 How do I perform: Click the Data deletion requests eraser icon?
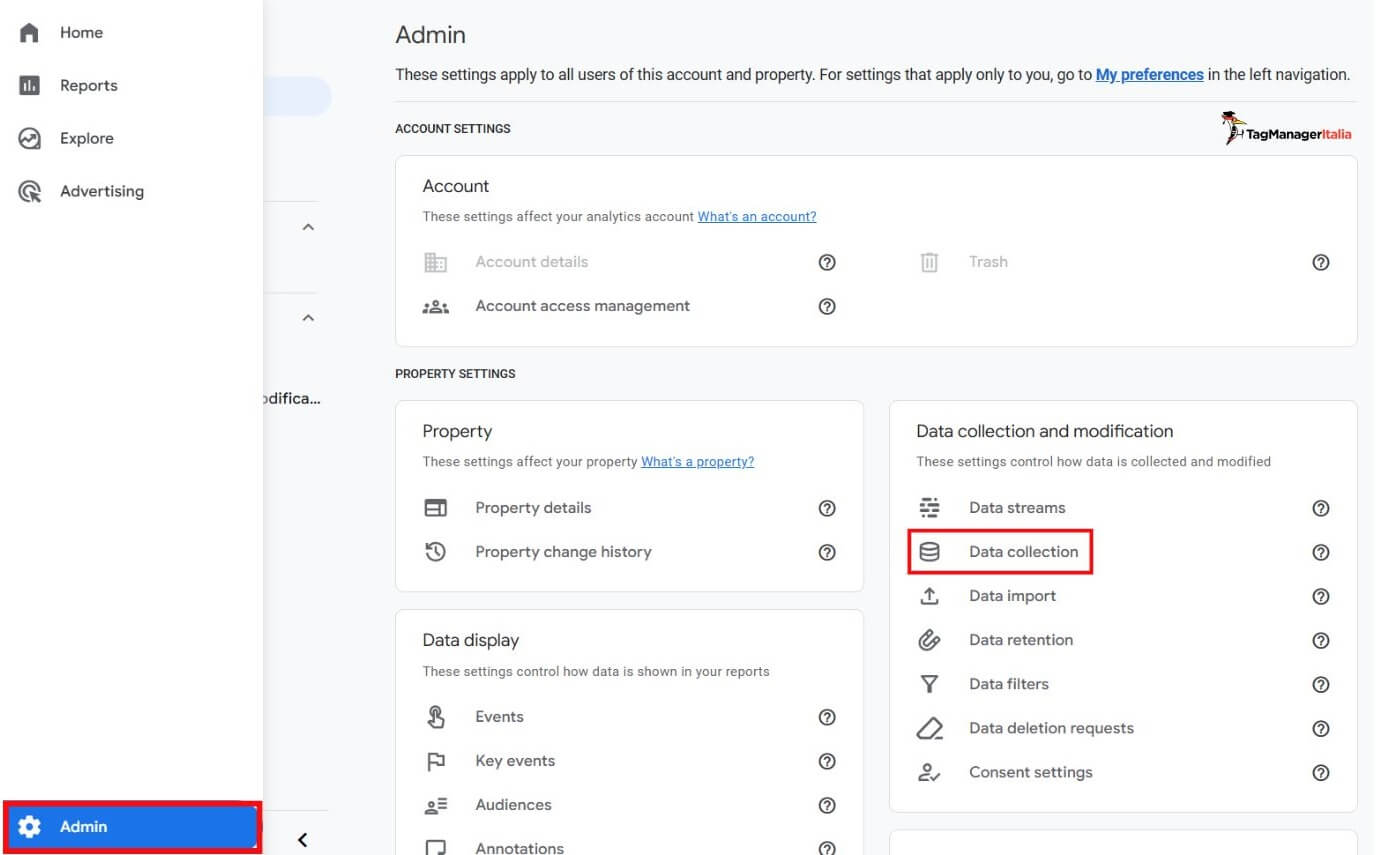pos(929,728)
